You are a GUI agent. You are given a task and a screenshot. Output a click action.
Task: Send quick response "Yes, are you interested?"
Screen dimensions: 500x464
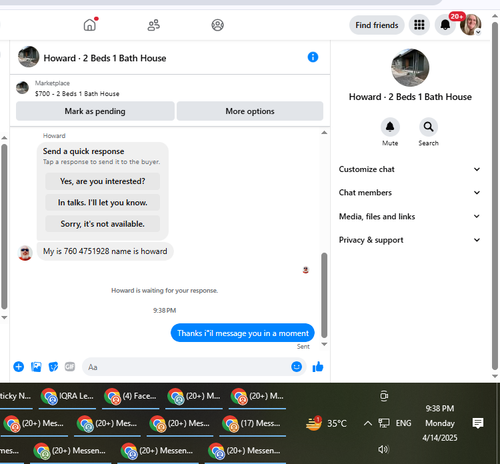click(102, 181)
